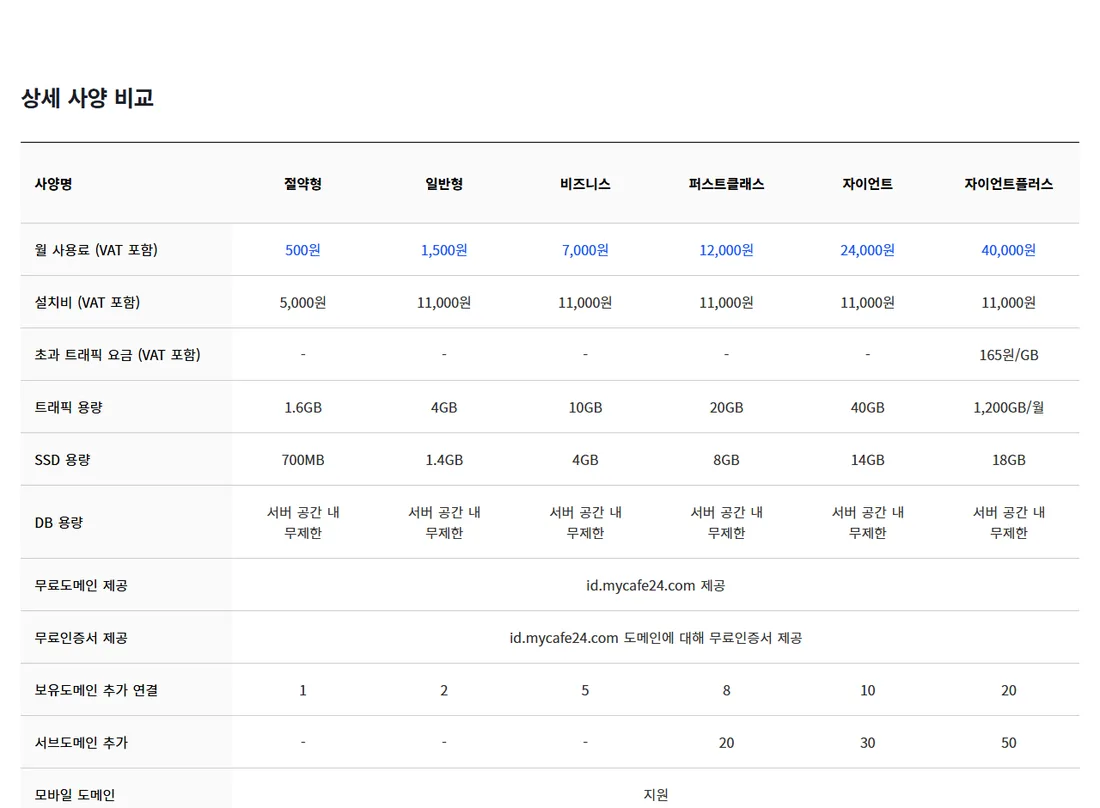Click the 모바일 도메인 row label
The width and height of the screenshot is (1100, 808).
[x=74, y=795]
